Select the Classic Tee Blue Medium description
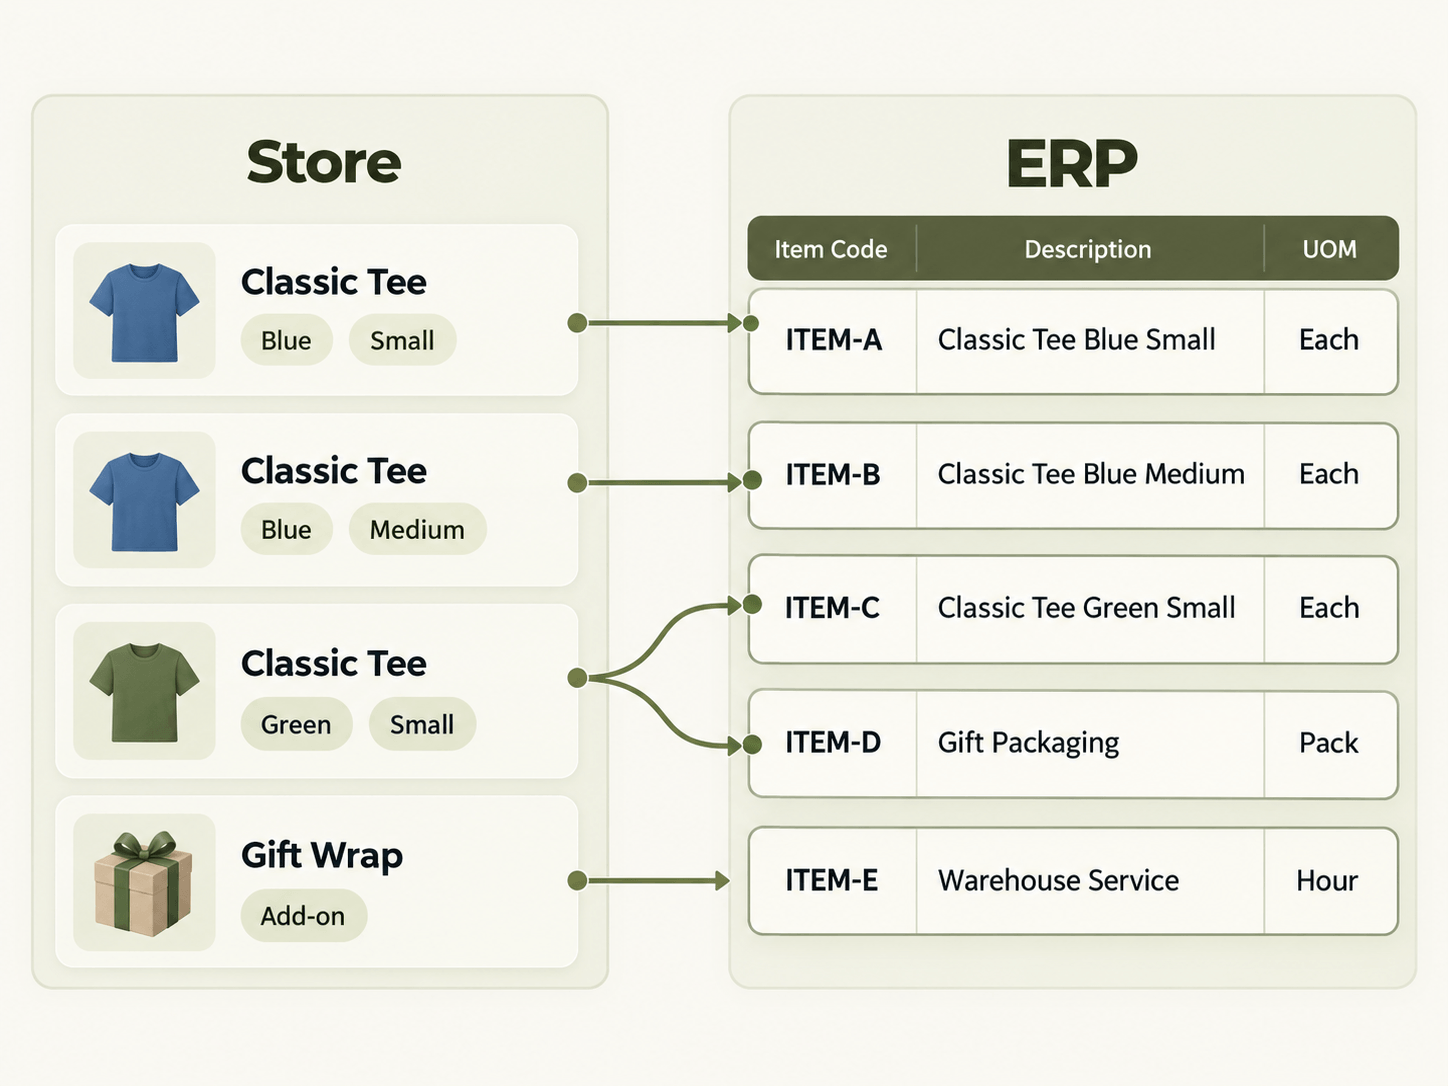This screenshot has height=1086, width=1448. [x=1091, y=474]
